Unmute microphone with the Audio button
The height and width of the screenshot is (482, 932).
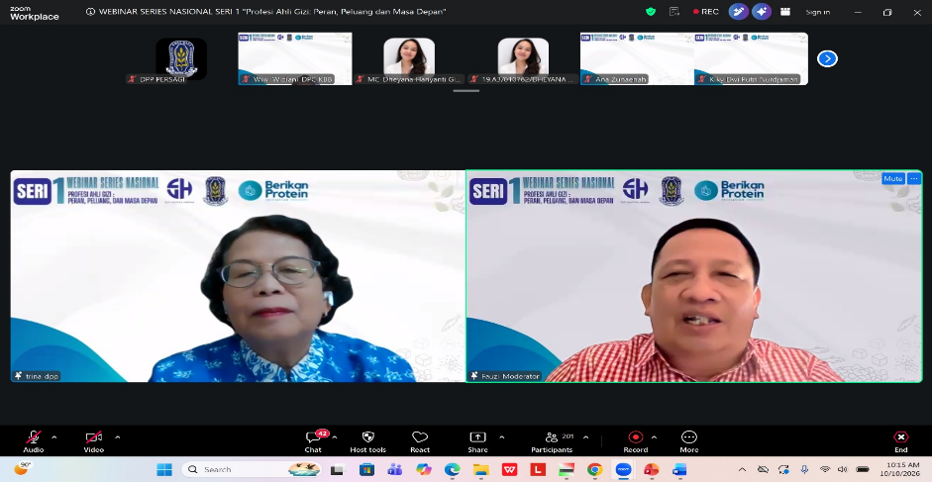33,442
